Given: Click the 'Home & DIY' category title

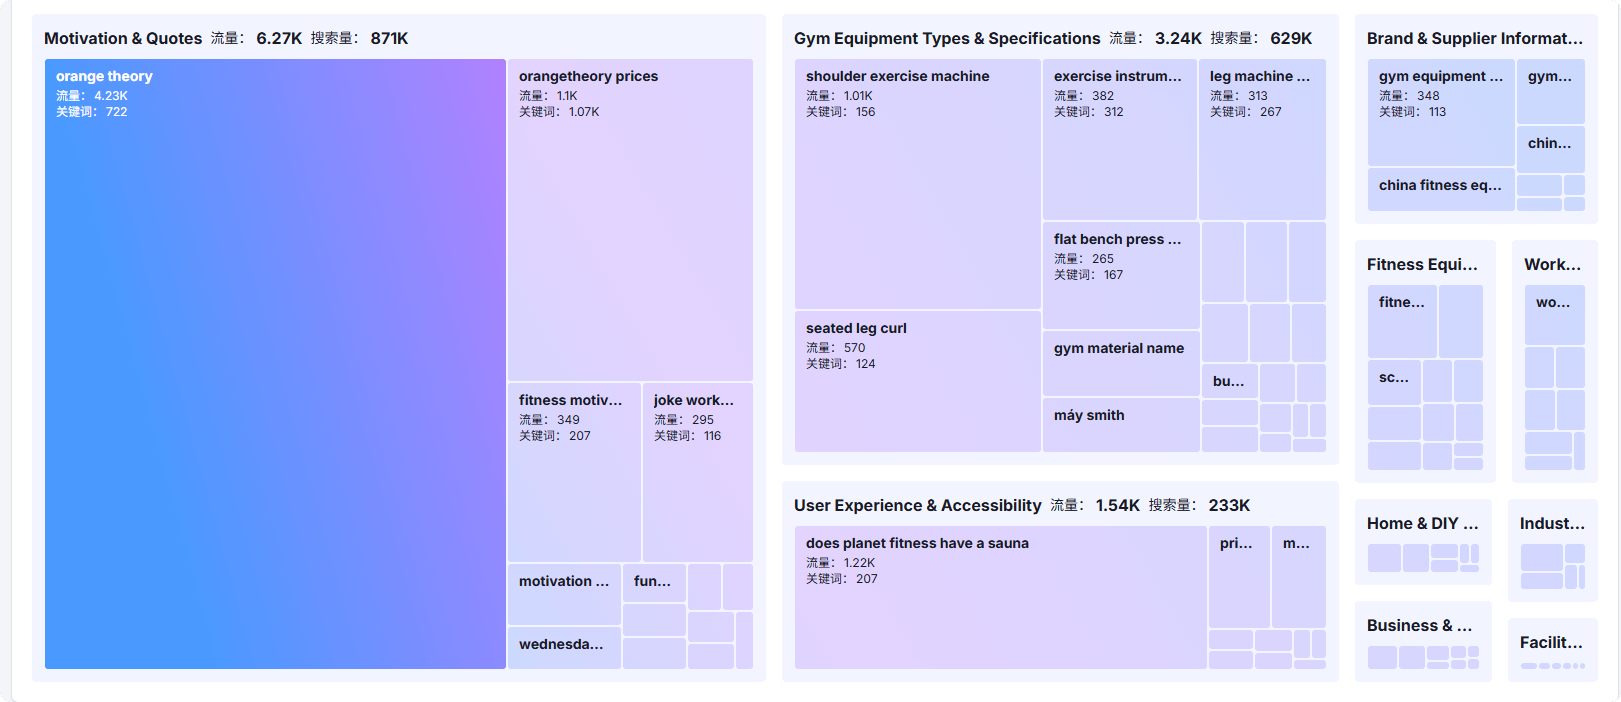Looking at the screenshot, I should click(1422, 523).
